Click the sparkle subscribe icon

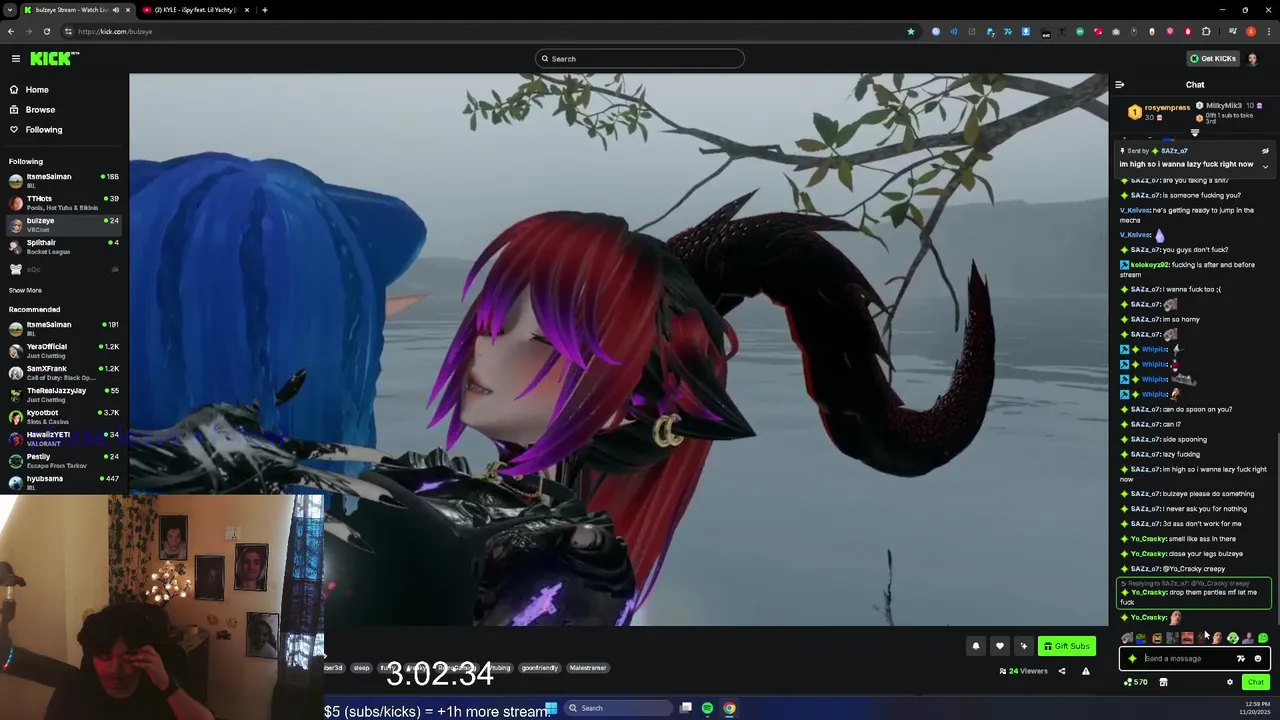pos(1023,646)
